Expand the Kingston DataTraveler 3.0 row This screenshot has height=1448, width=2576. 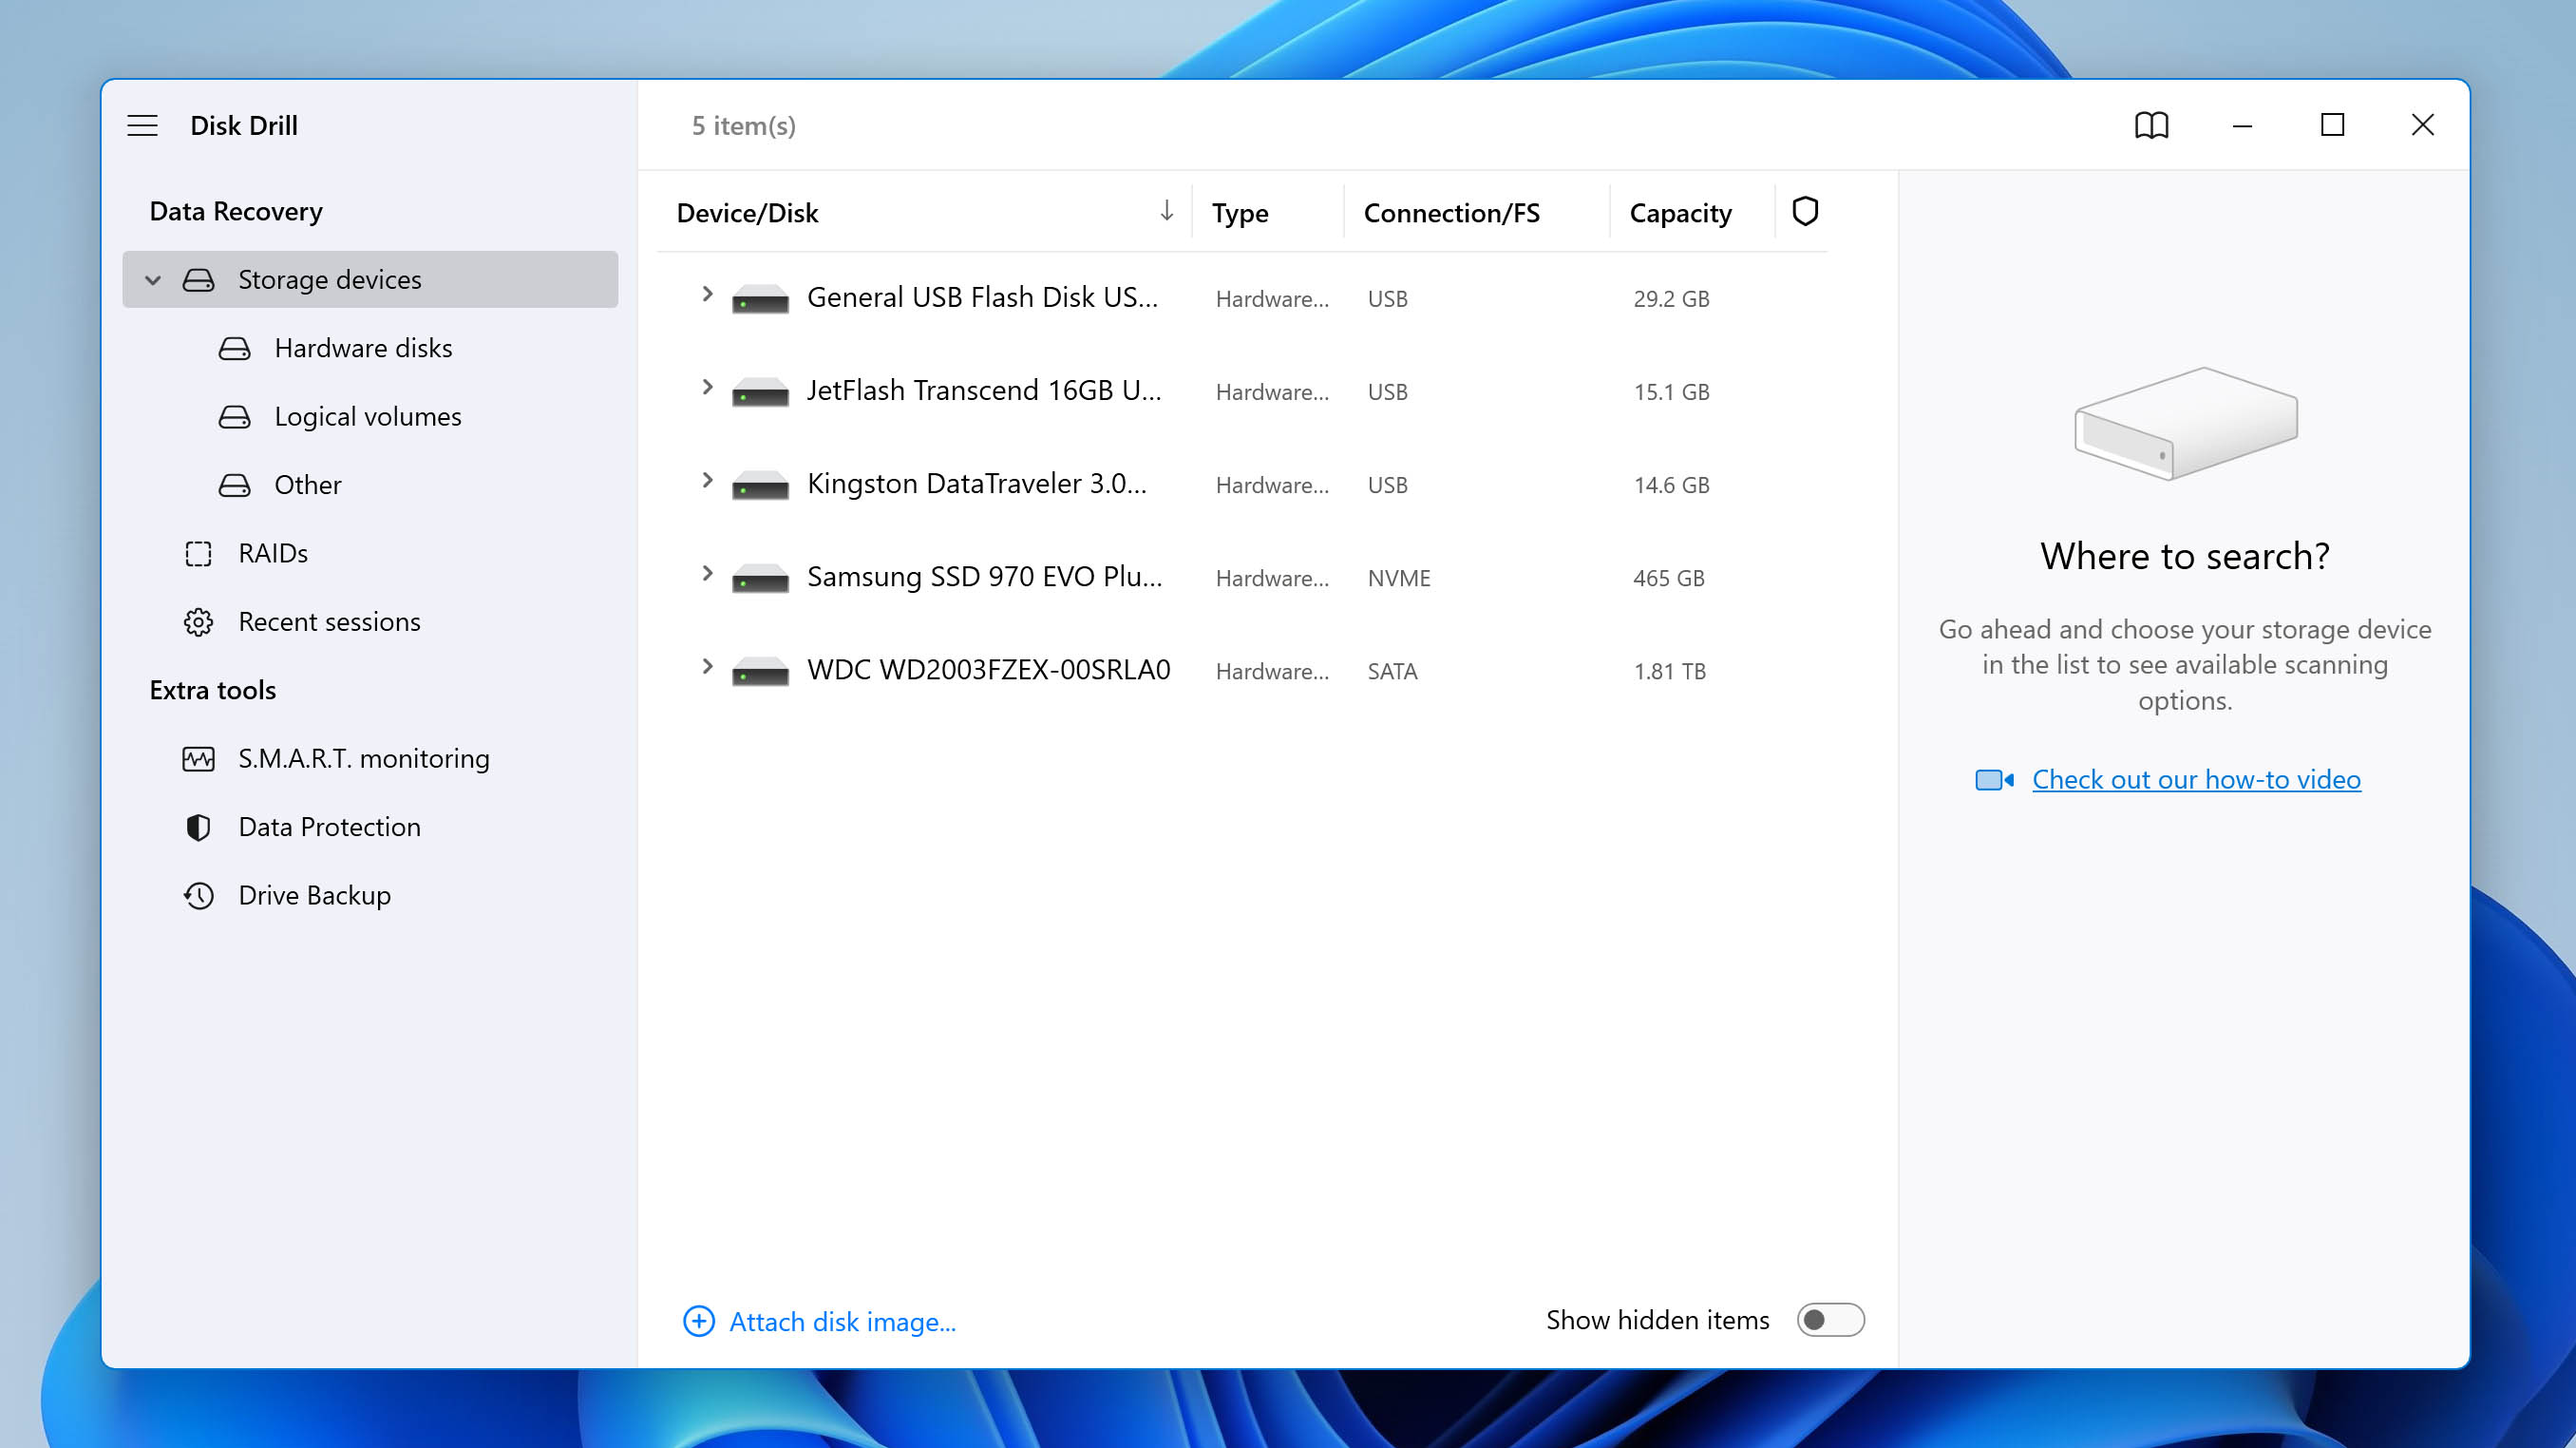(x=707, y=479)
